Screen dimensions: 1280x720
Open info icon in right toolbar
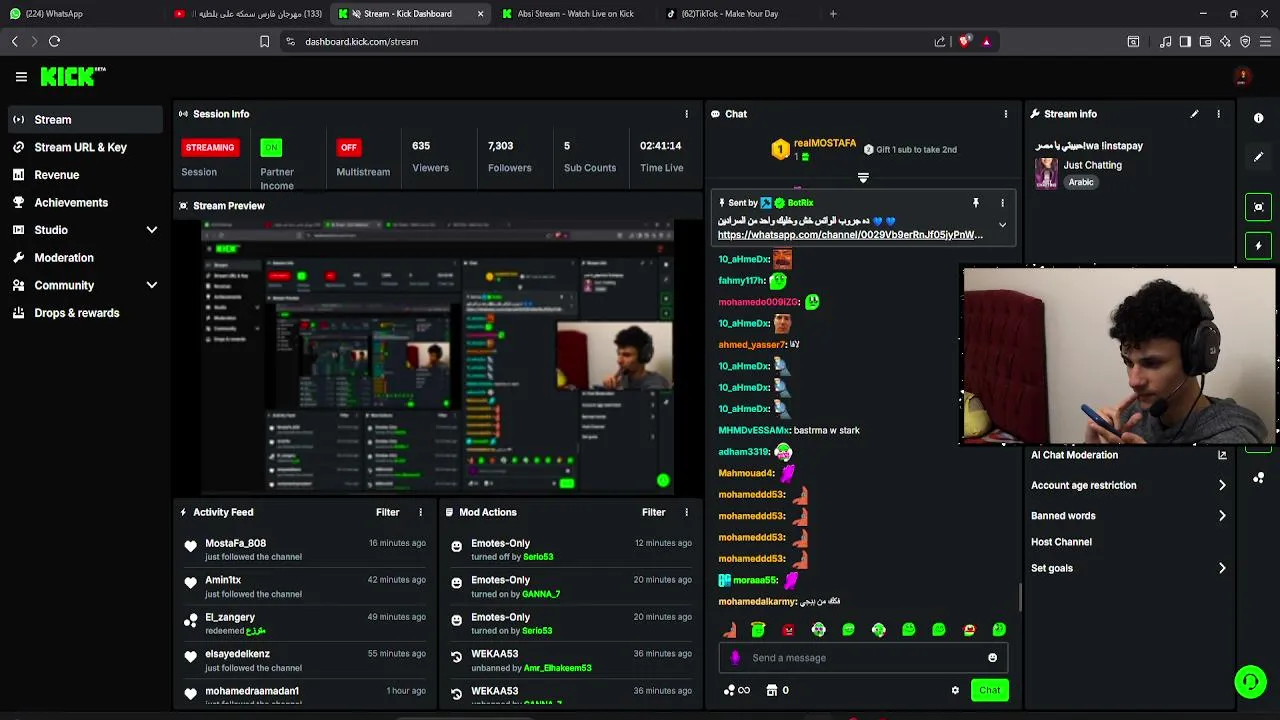click(1259, 118)
